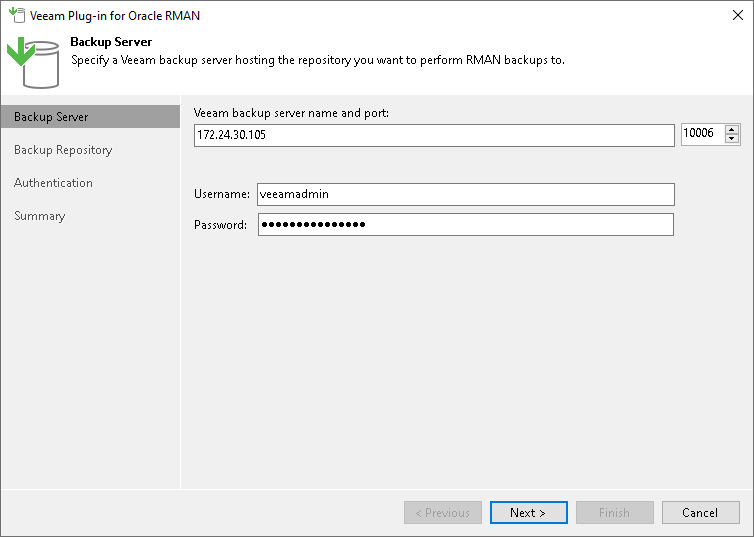
Task: Click the Username field containing veeamadmin
Action: pos(465,194)
